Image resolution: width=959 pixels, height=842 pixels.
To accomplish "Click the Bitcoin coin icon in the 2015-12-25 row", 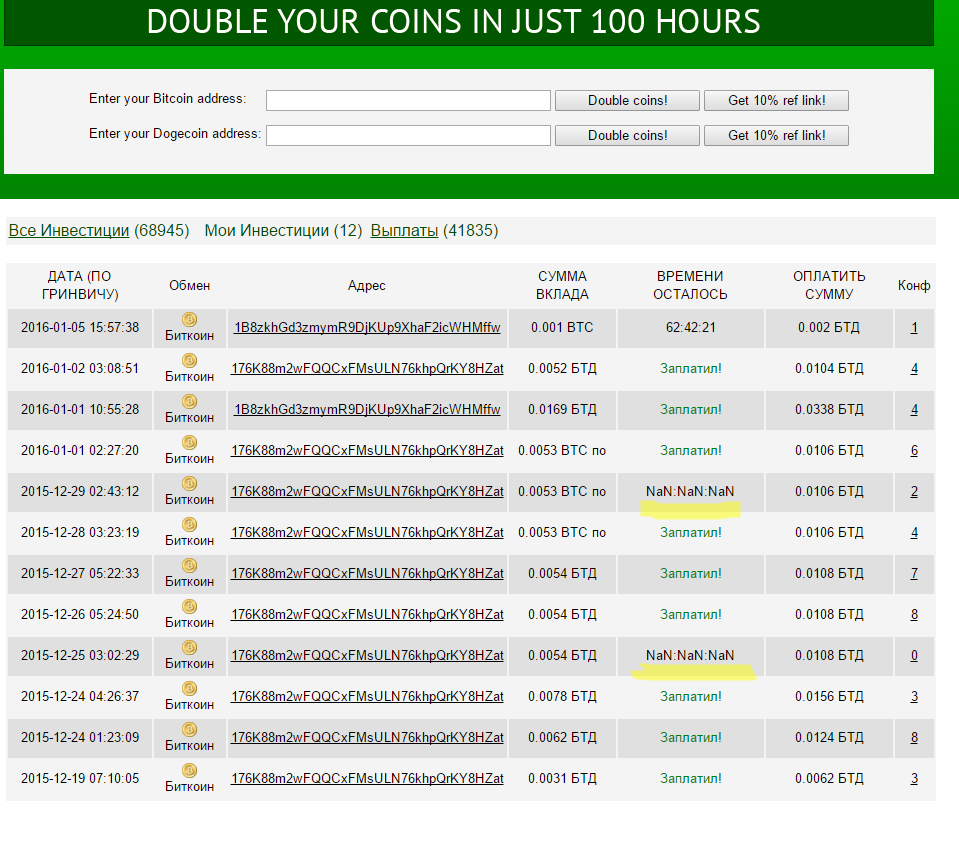I will [189, 647].
